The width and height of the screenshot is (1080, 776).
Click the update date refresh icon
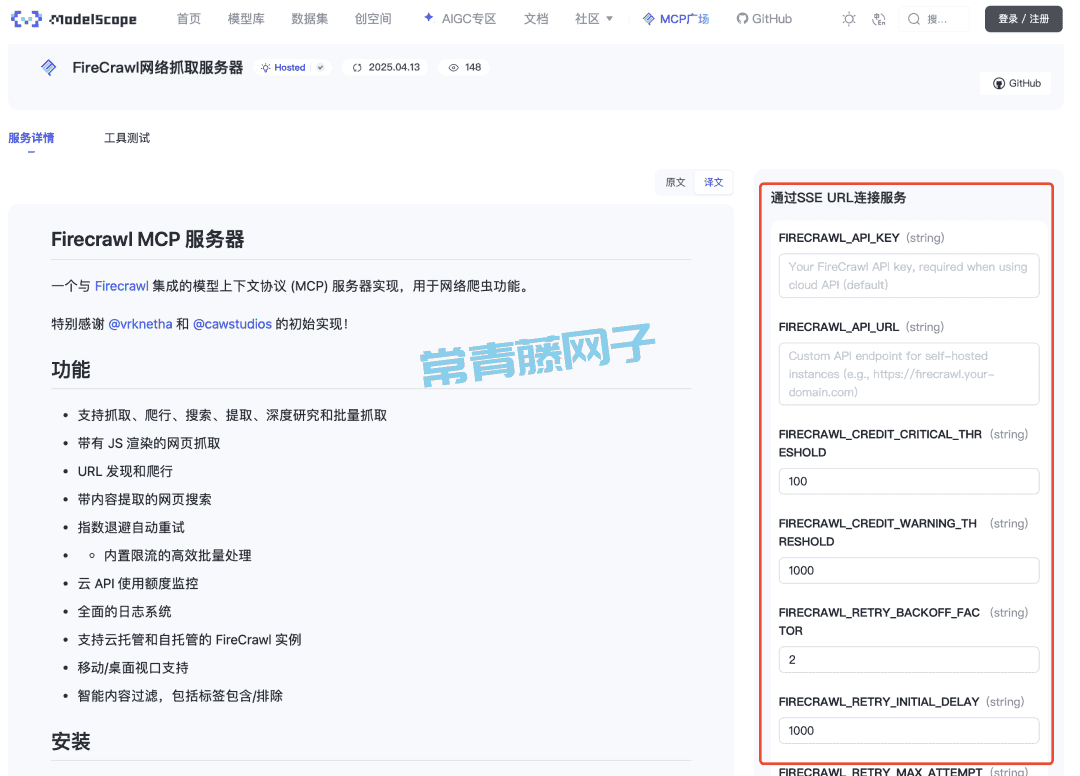click(357, 67)
